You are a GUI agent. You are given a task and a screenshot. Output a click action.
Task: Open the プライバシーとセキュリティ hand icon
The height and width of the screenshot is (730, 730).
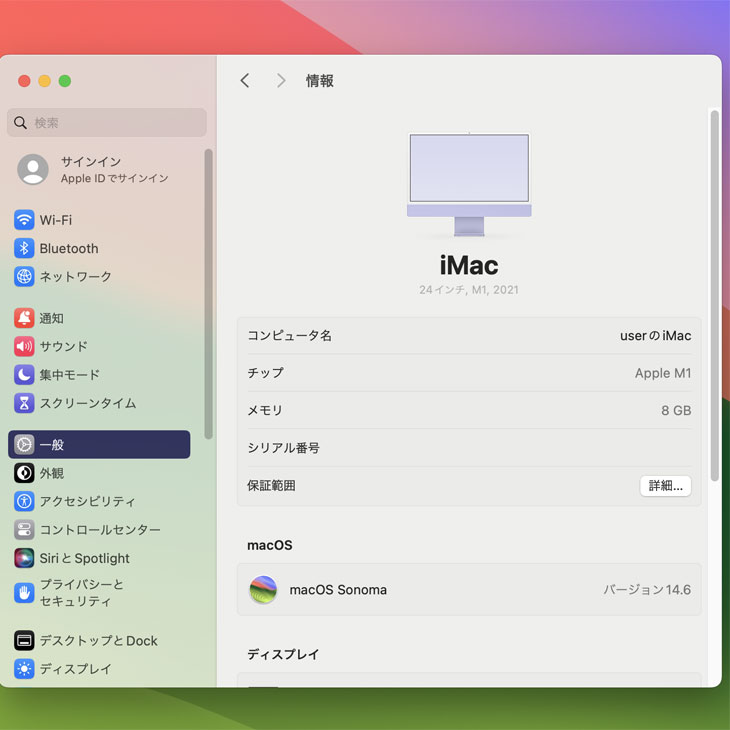tap(24, 593)
